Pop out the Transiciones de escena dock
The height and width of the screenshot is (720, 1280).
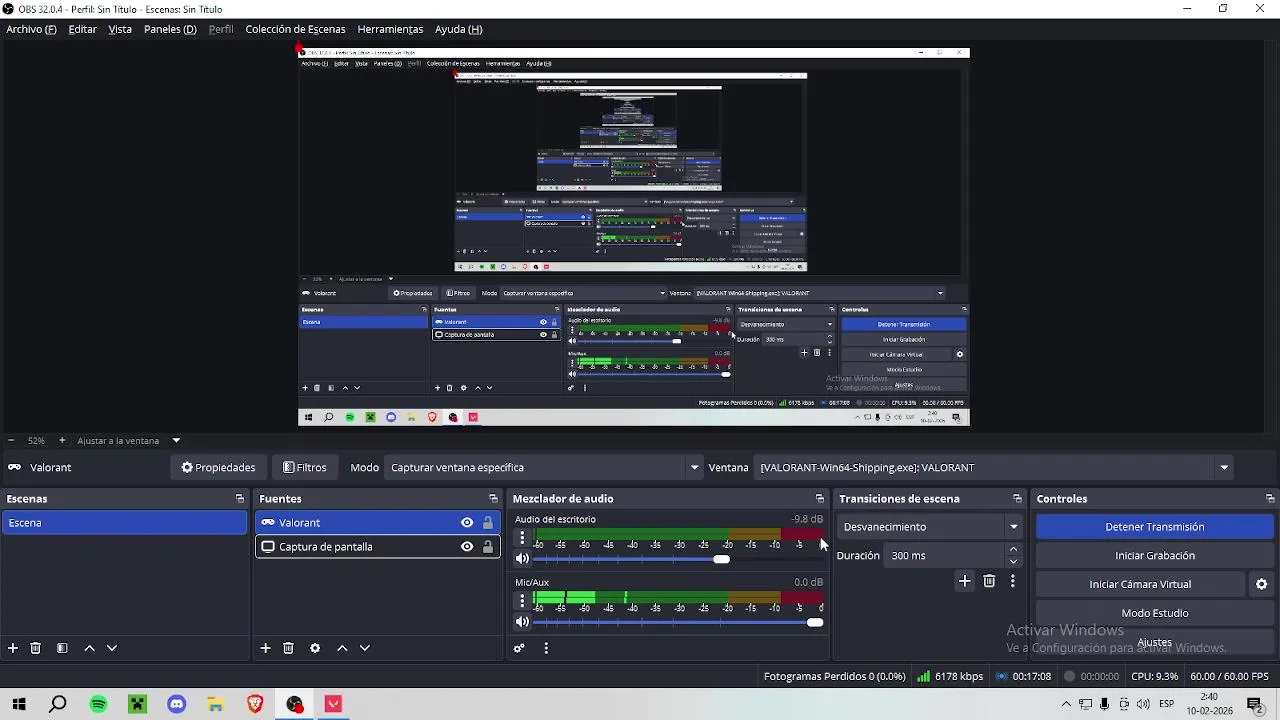pos(1017,499)
